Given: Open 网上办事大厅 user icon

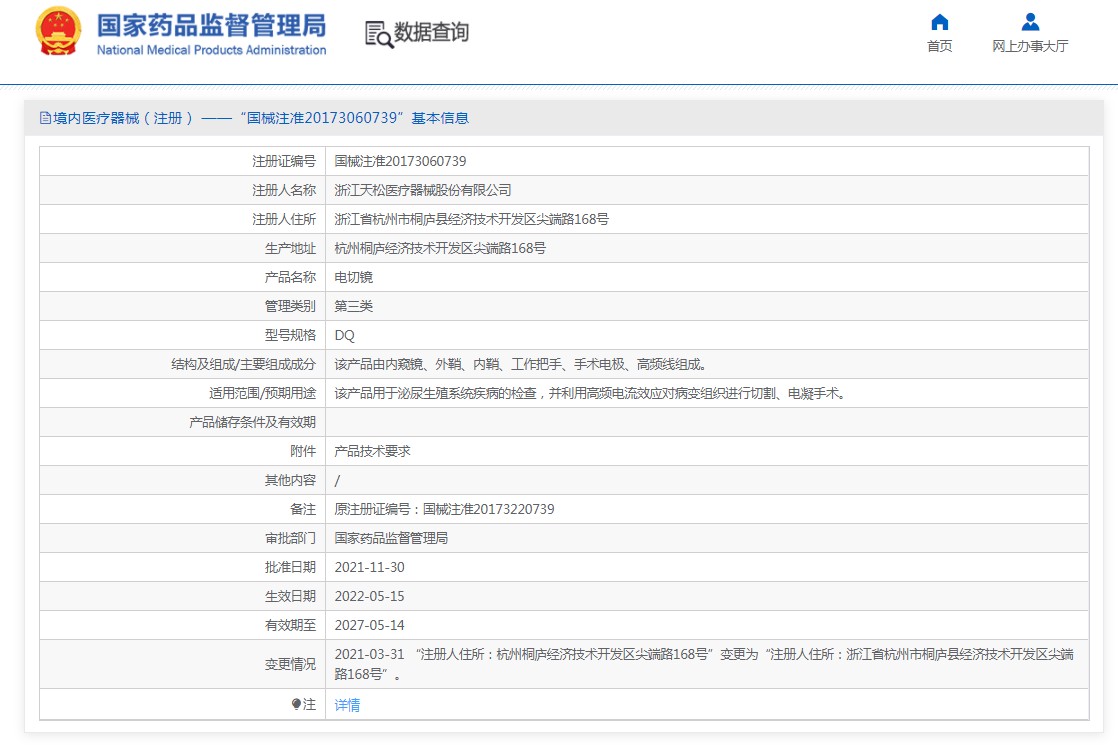Looking at the screenshot, I should (1030, 22).
